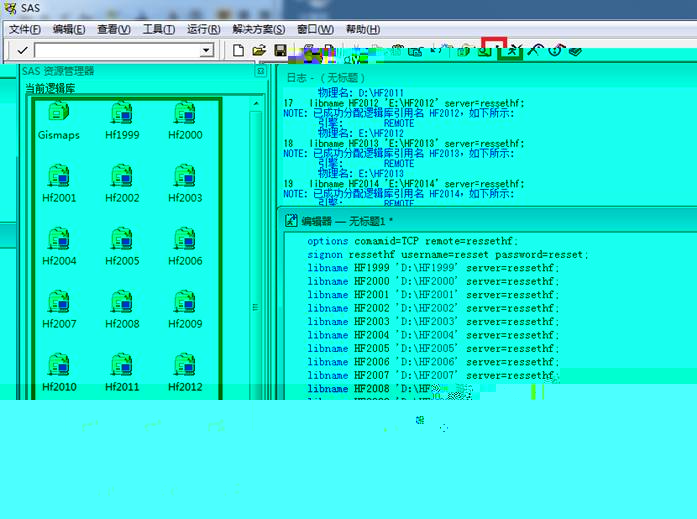Viewport: 697px width, 519px height.
Task: Submit the program with running man icon
Action: click(x=512, y=51)
